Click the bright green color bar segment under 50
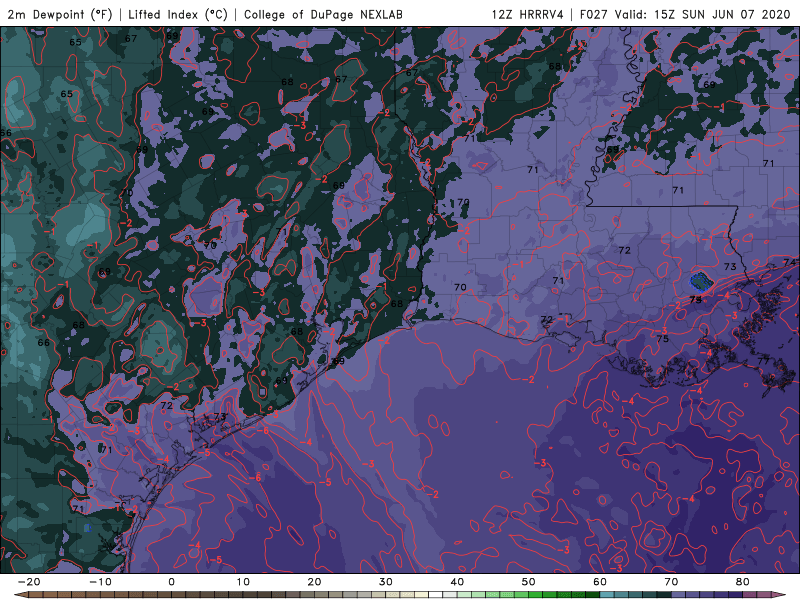Screen dimensions: 800x600 click(x=536, y=595)
